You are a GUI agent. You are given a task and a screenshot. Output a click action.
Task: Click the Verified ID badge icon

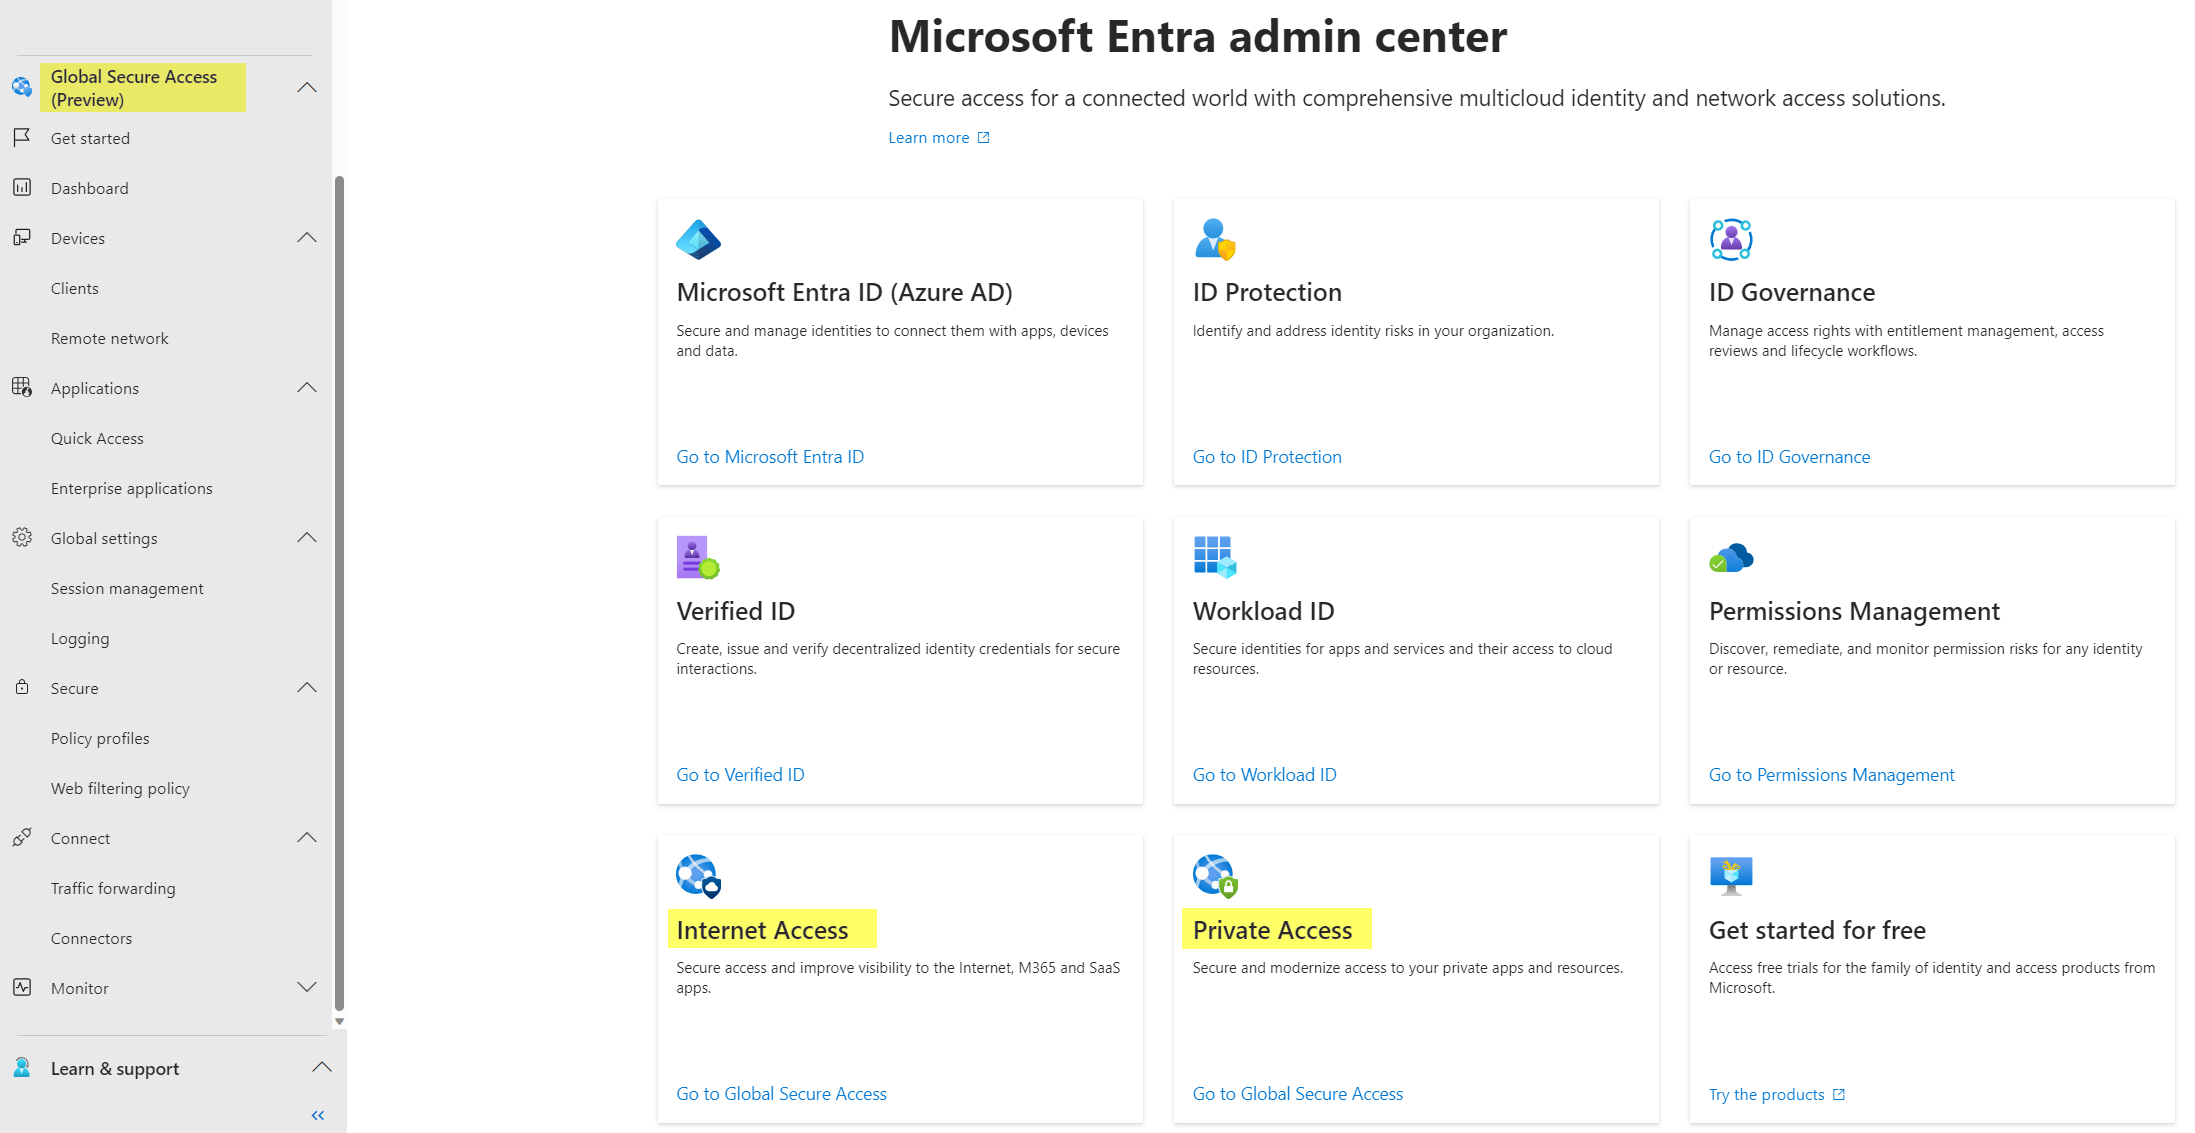[x=698, y=558]
